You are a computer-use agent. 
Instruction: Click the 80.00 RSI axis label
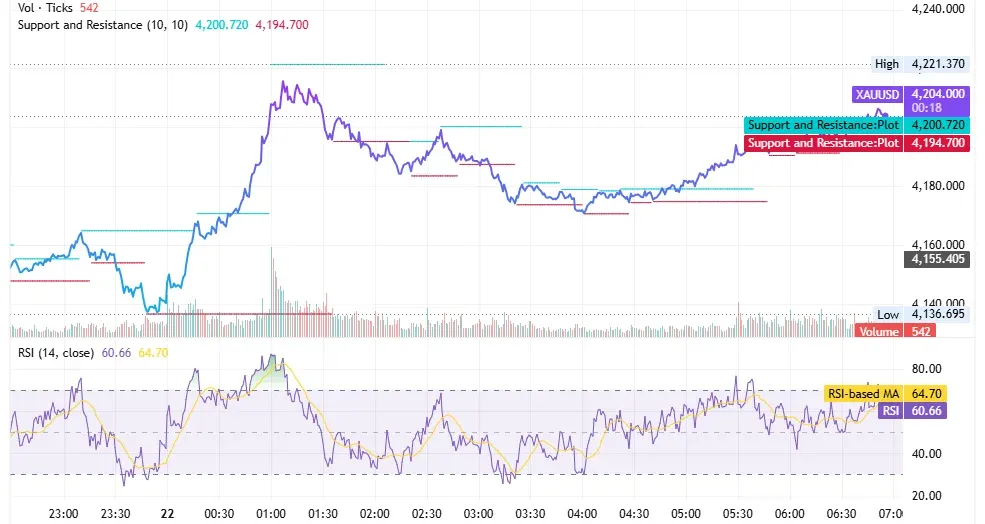coord(927,369)
